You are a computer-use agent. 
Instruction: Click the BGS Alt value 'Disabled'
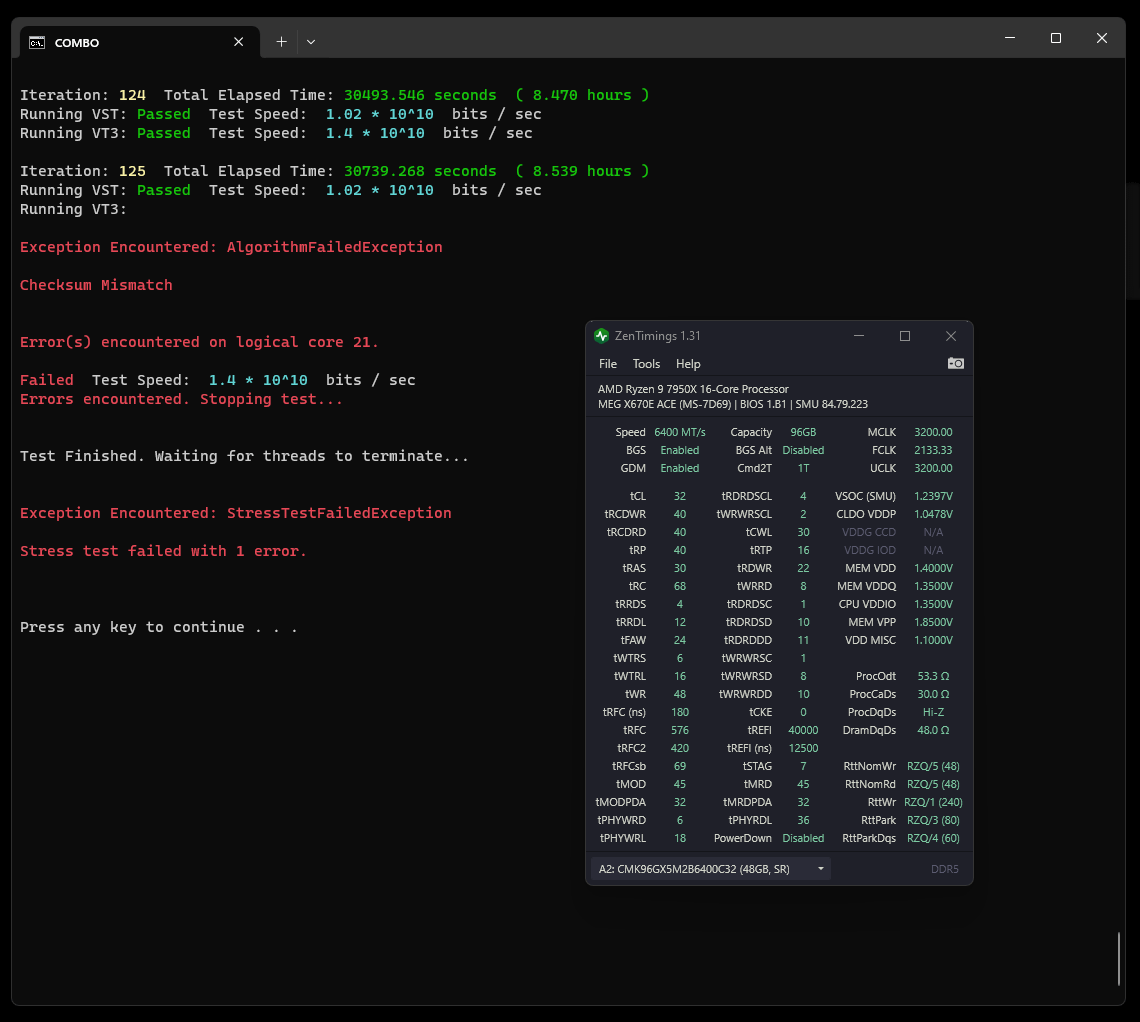tap(803, 451)
